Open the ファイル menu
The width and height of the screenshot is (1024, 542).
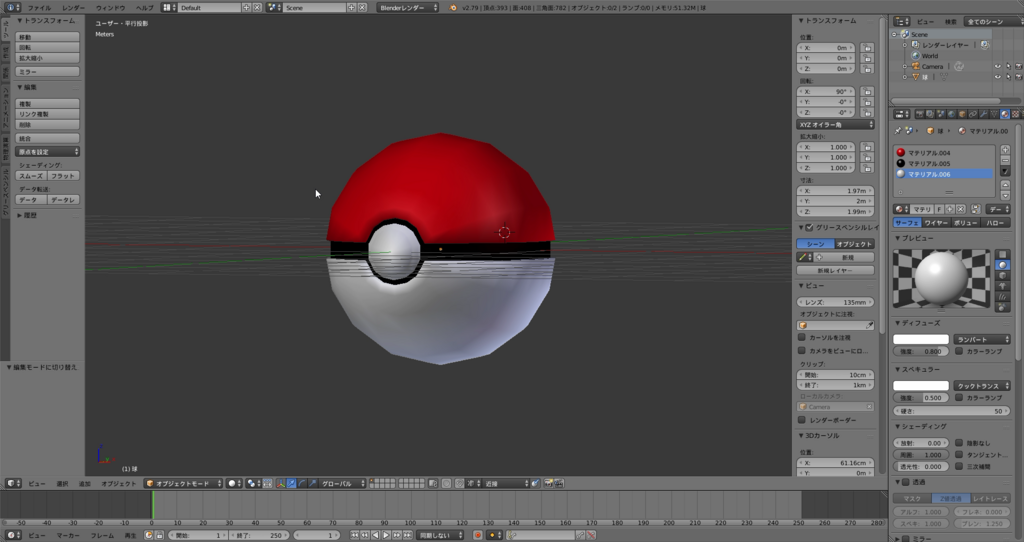(39, 7)
